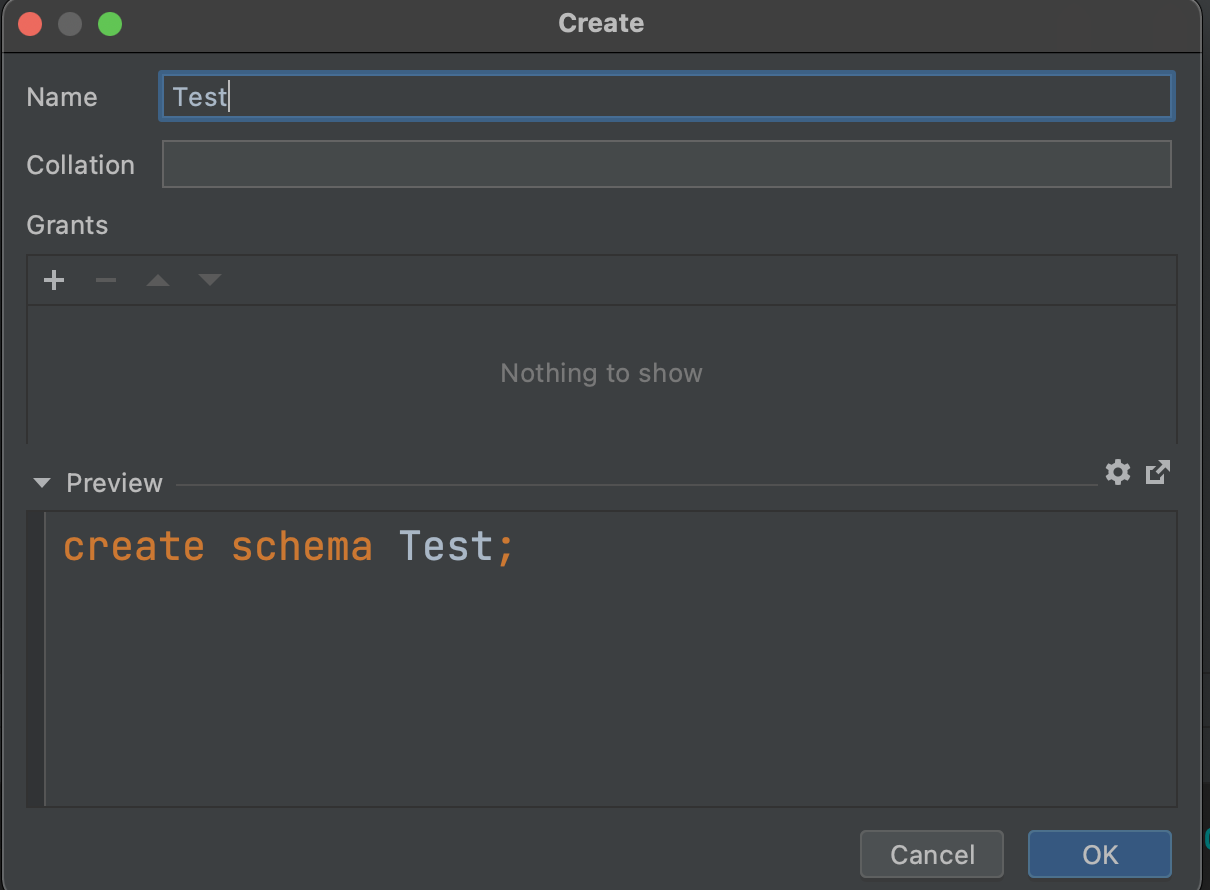1210x890 pixels.
Task: Move grant down with down arrow
Action: pos(210,280)
